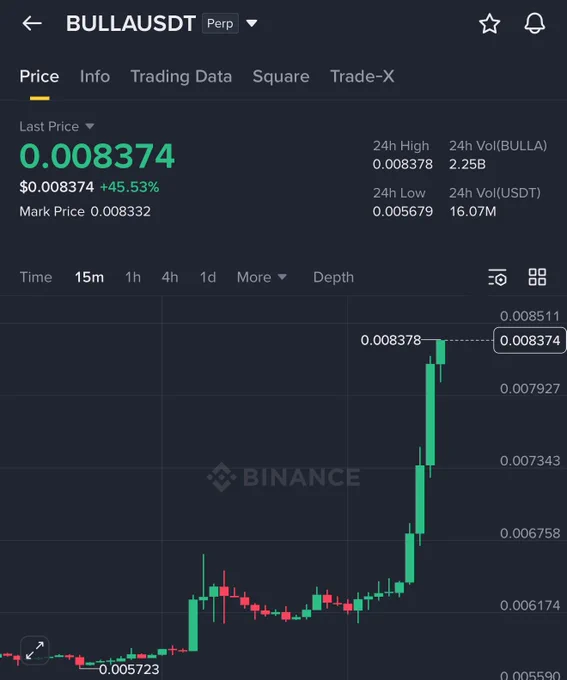Viewport: 567px width, 680px height.
Task: Tap the 0.007343 axis price label
Action: click(x=530, y=461)
